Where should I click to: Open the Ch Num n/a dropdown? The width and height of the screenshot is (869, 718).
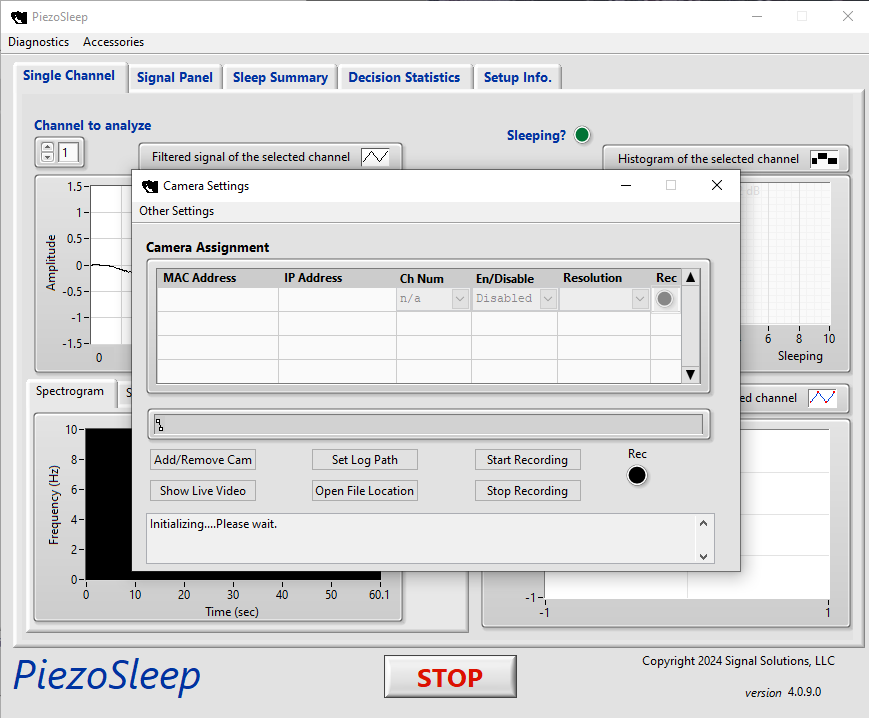point(460,299)
